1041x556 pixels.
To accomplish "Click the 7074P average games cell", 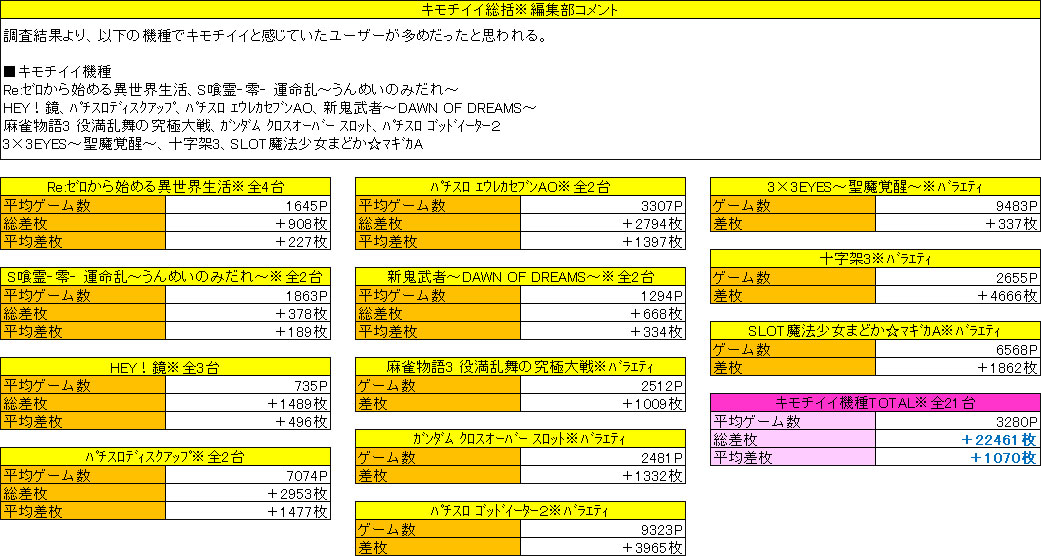I will click(x=247, y=475).
